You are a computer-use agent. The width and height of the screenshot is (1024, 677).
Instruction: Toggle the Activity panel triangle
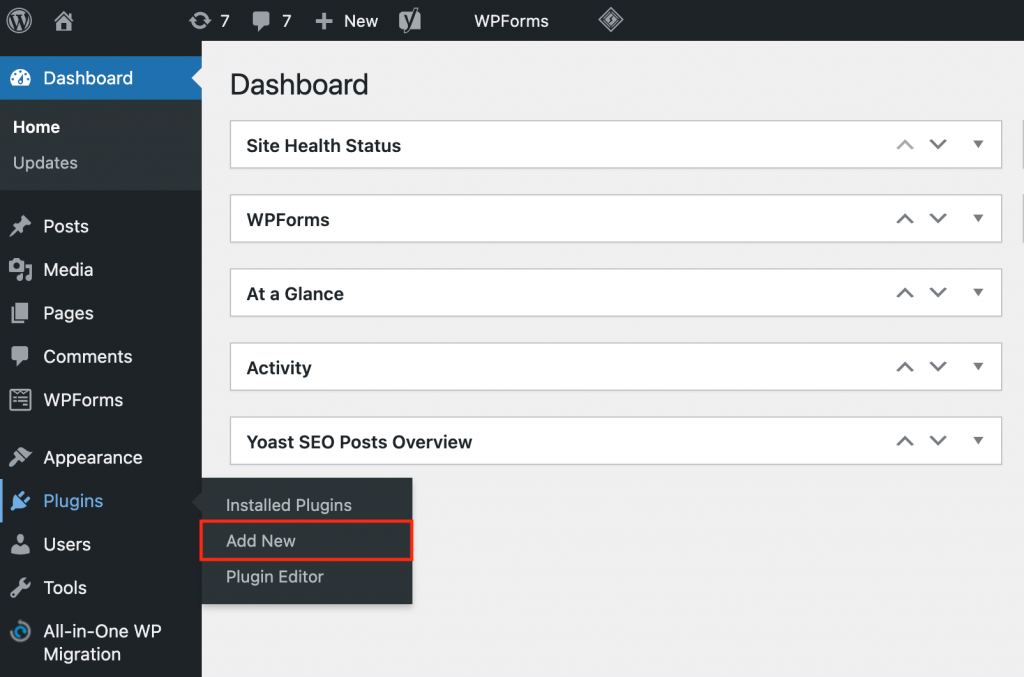pos(978,367)
